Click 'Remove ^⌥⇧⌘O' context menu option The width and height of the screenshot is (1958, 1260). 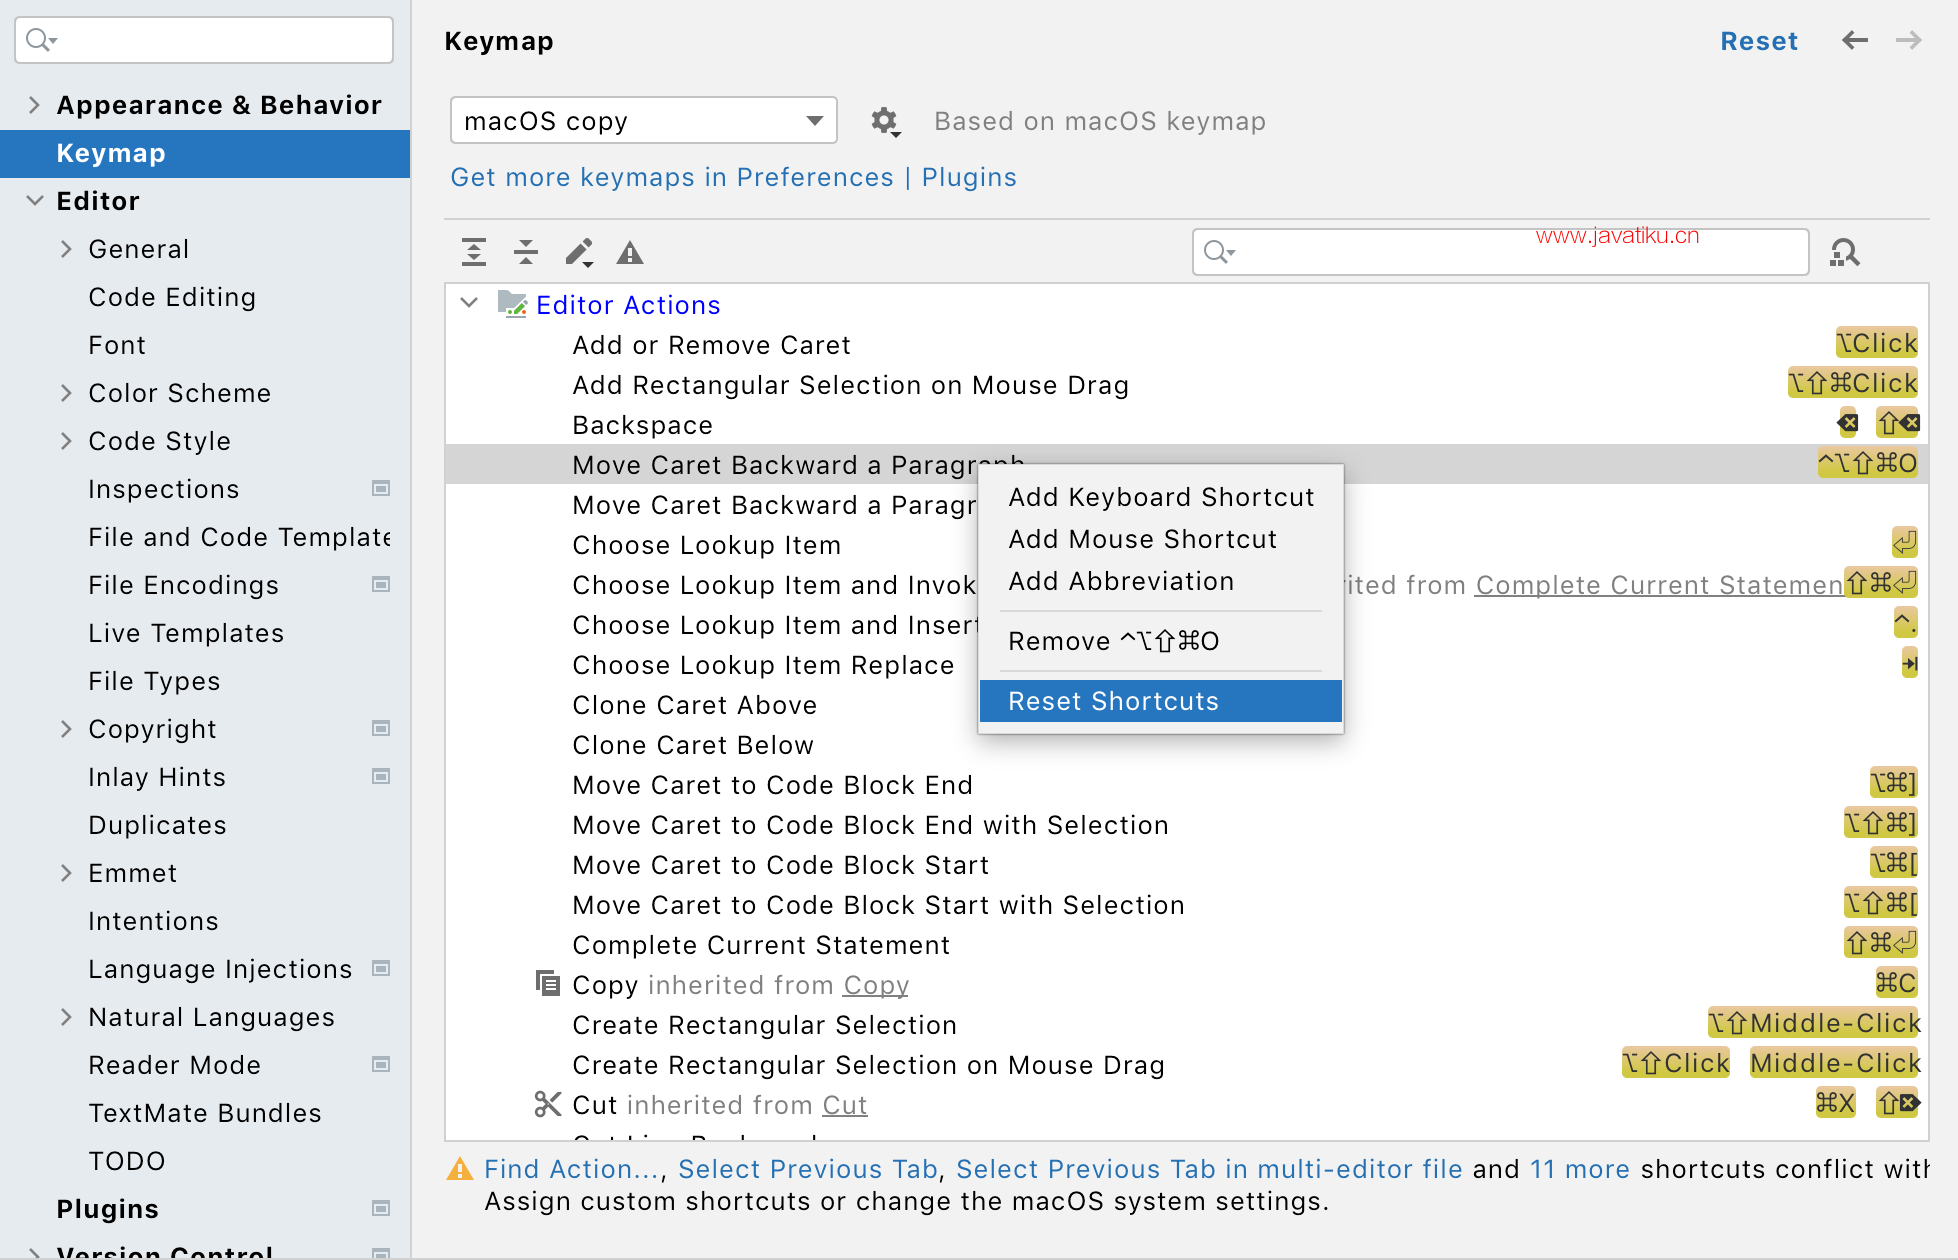(1113, 641)
